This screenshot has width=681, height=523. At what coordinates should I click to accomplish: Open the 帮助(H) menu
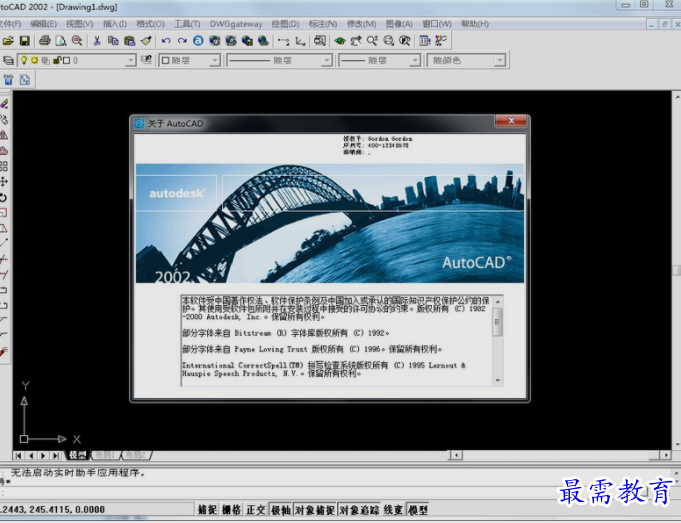pos(475,24)
